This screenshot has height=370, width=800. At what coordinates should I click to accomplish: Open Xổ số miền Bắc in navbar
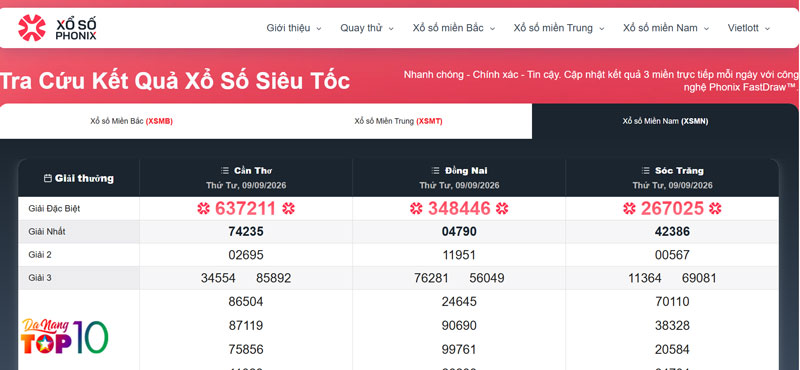[448, 28]
